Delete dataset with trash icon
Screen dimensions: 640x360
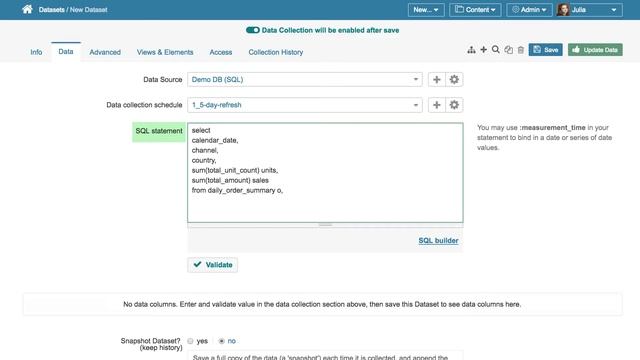coord(520,50)
